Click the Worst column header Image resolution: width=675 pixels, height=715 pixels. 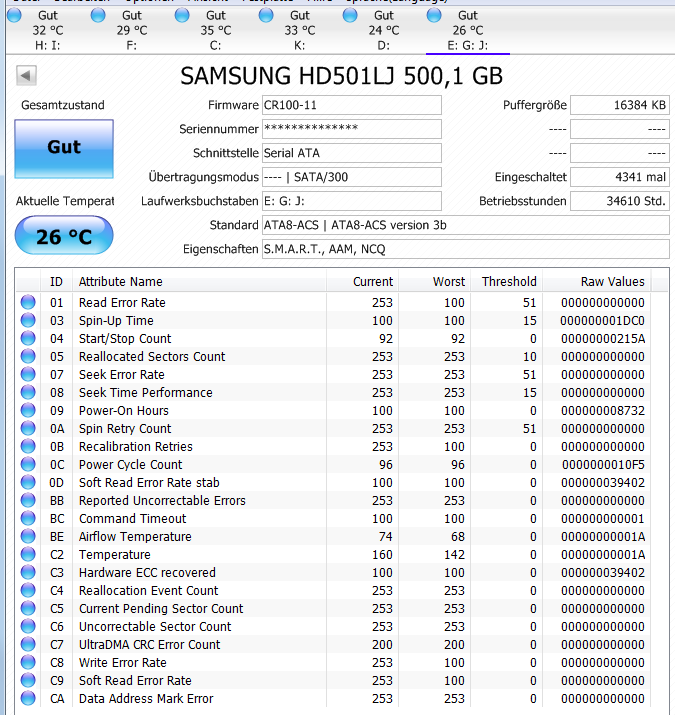pyautogui.click(x=435, y=281)
